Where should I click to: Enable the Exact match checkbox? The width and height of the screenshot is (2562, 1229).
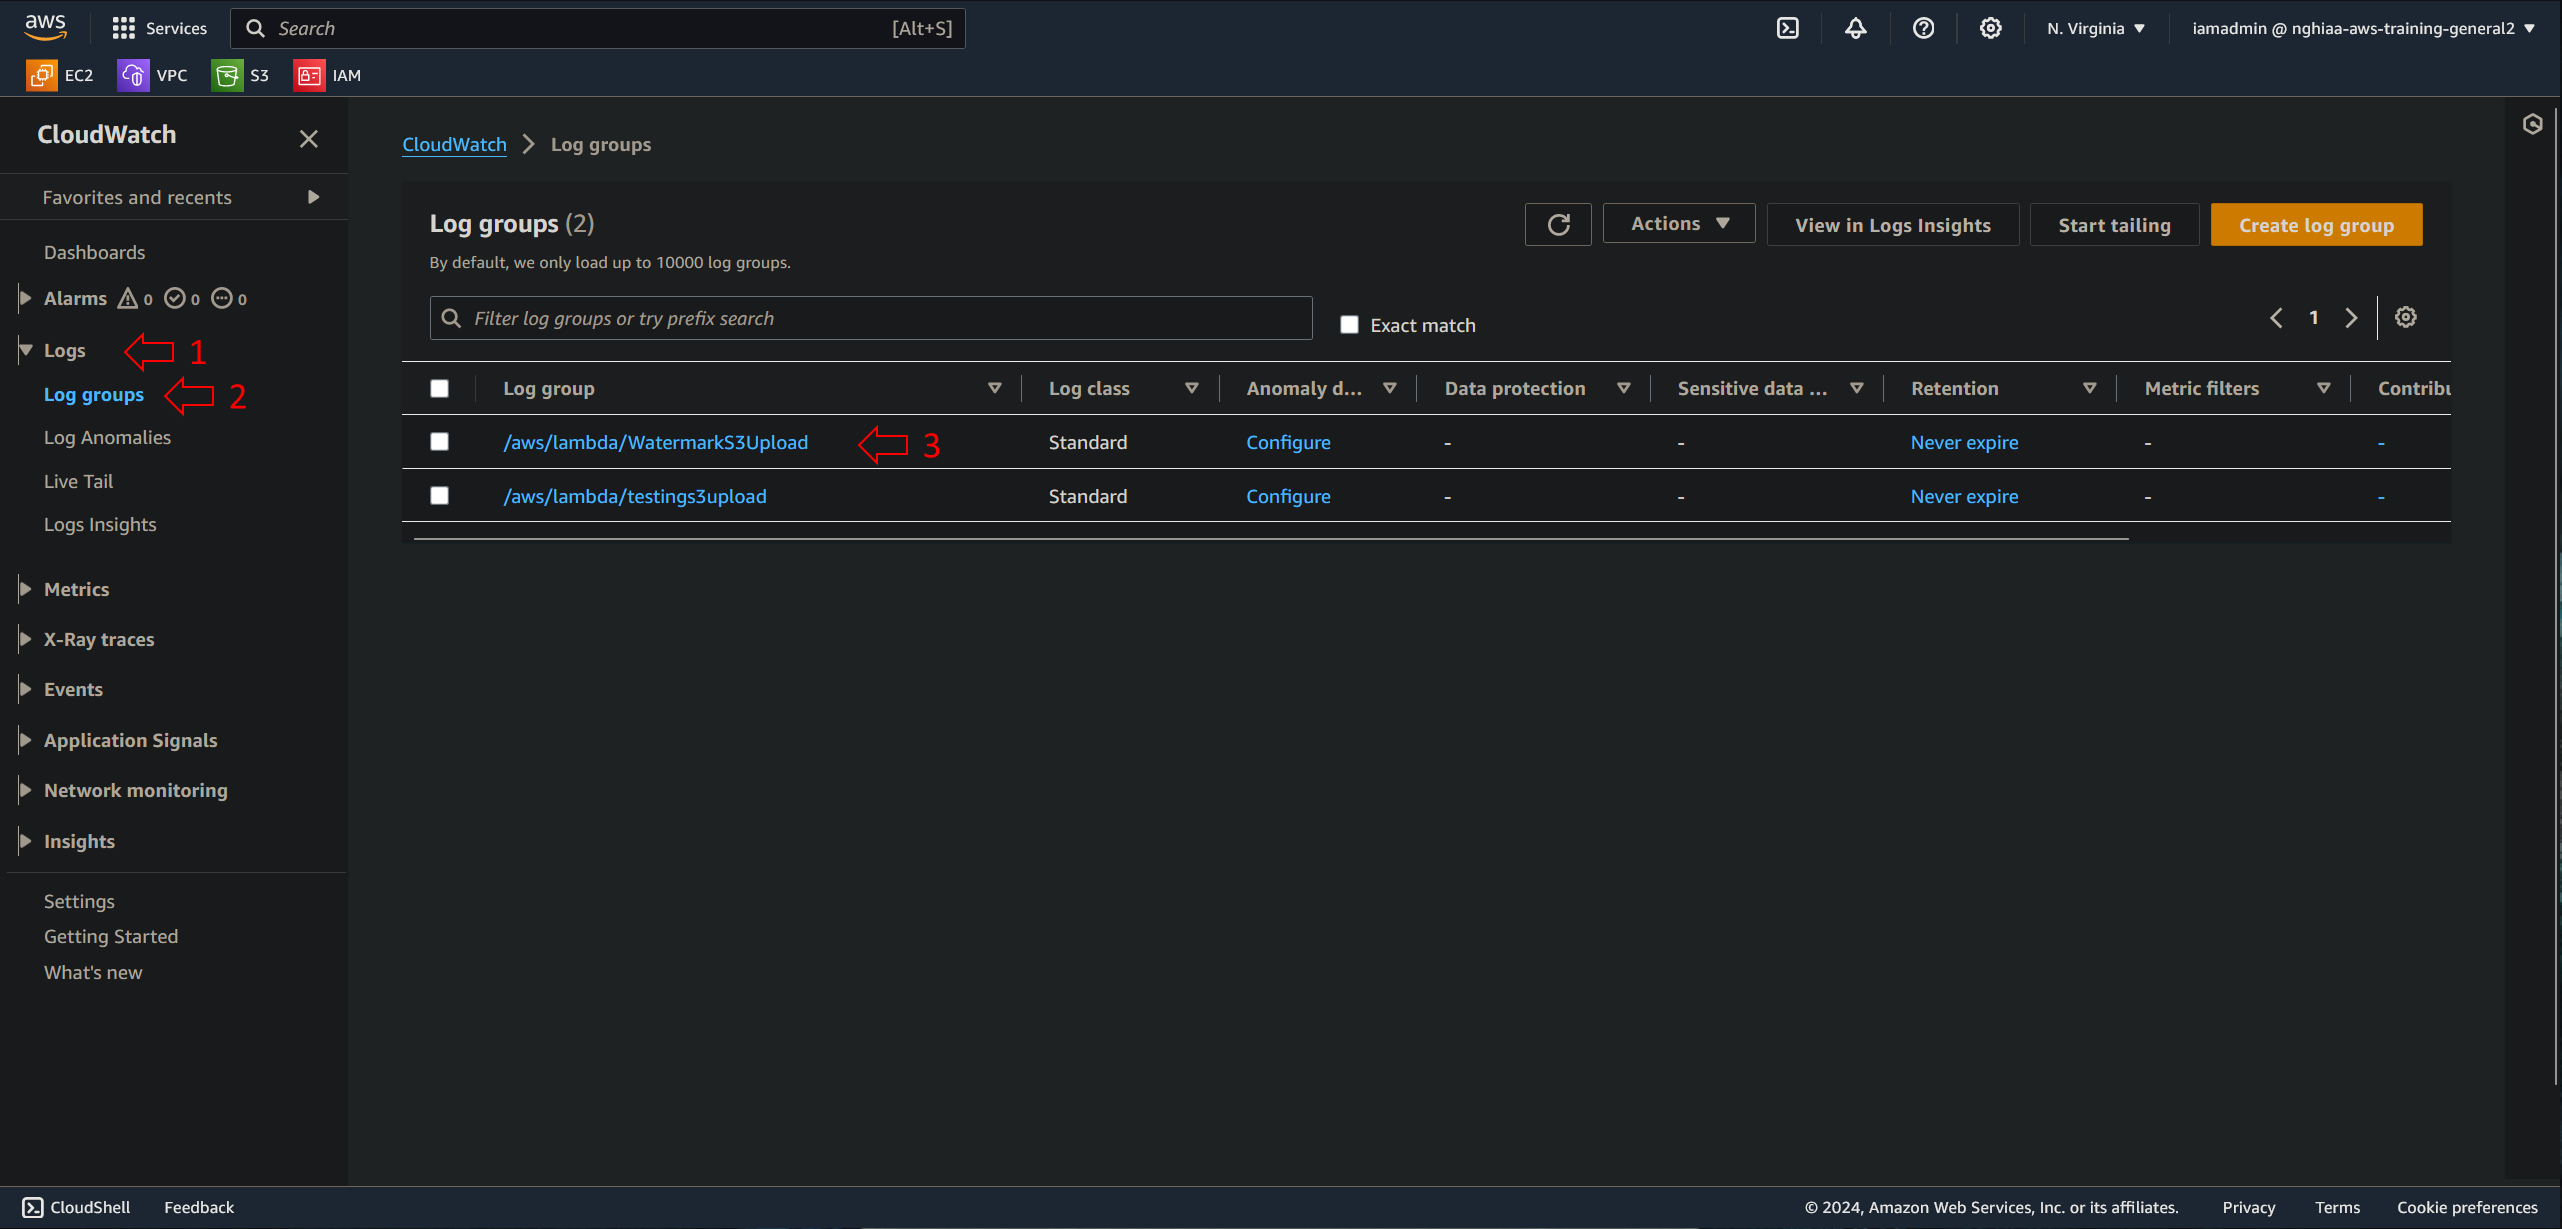pos(1349,324)
